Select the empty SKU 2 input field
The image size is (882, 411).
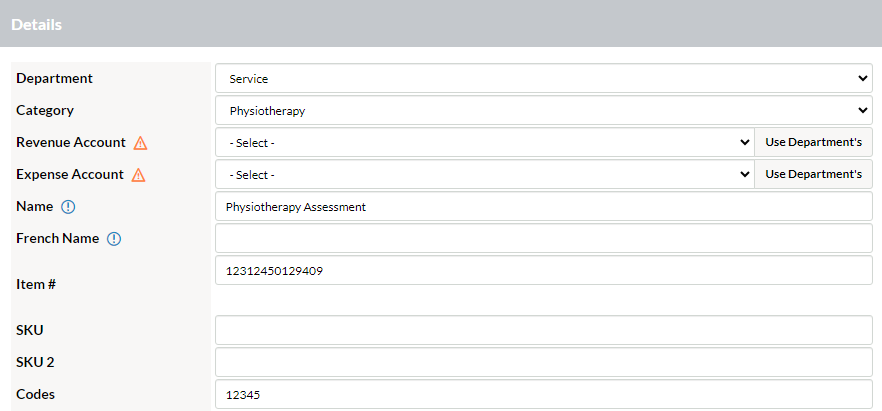(543, 362)
